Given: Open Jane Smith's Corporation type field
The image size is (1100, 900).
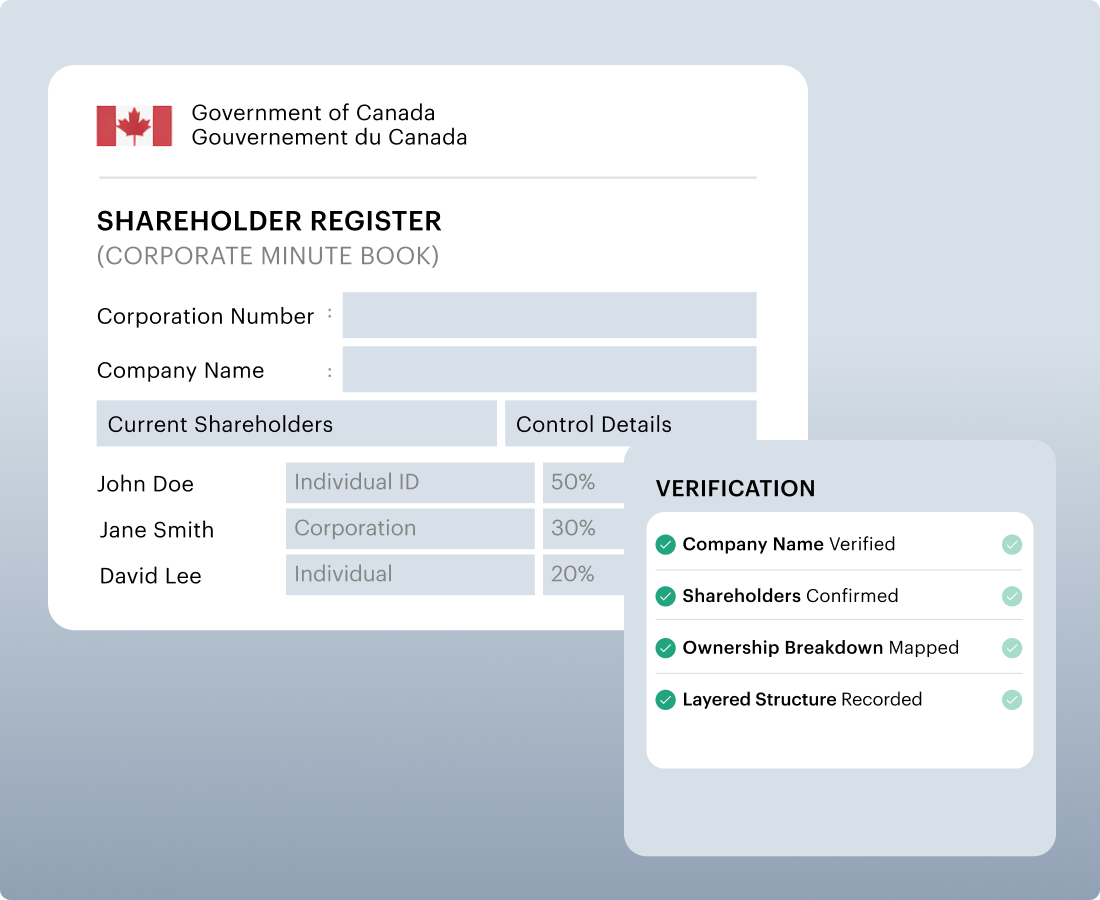Looking at the screenshot, I should 410,528.
